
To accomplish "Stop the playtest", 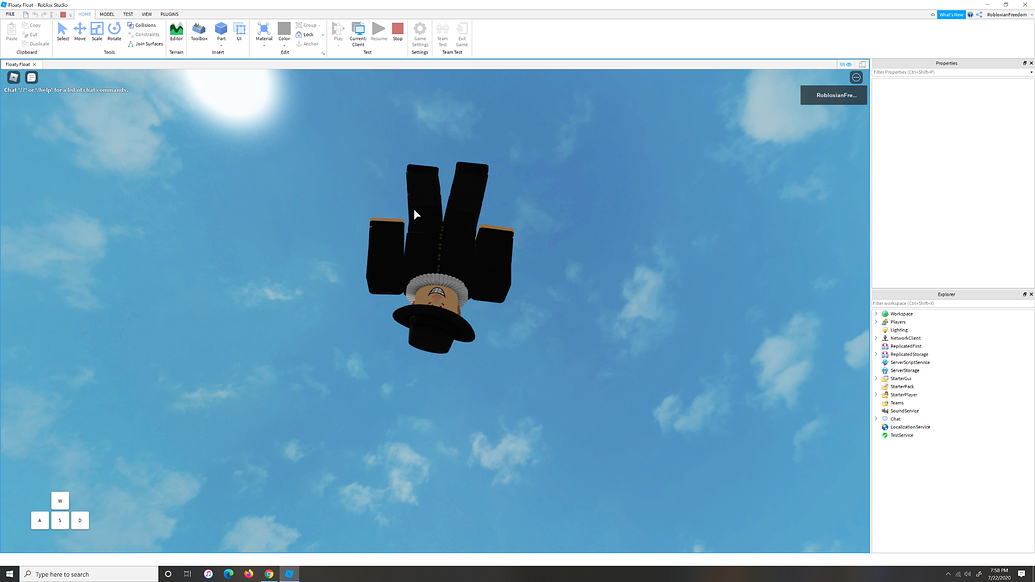I will (395, 31).
